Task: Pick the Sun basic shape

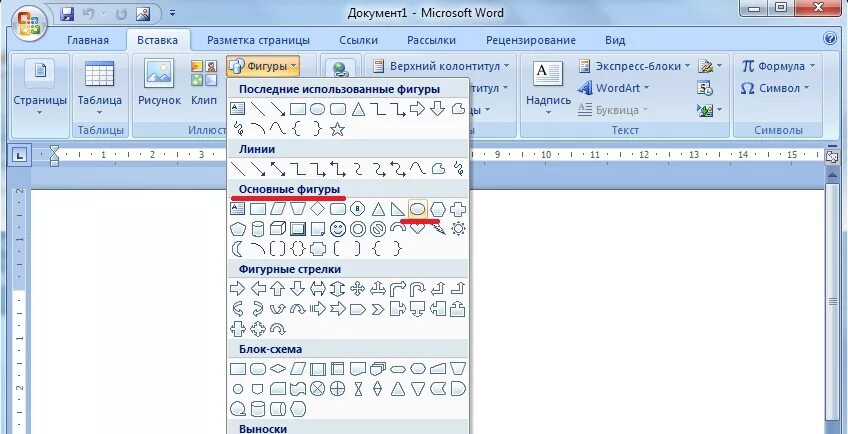Action: 458,229
